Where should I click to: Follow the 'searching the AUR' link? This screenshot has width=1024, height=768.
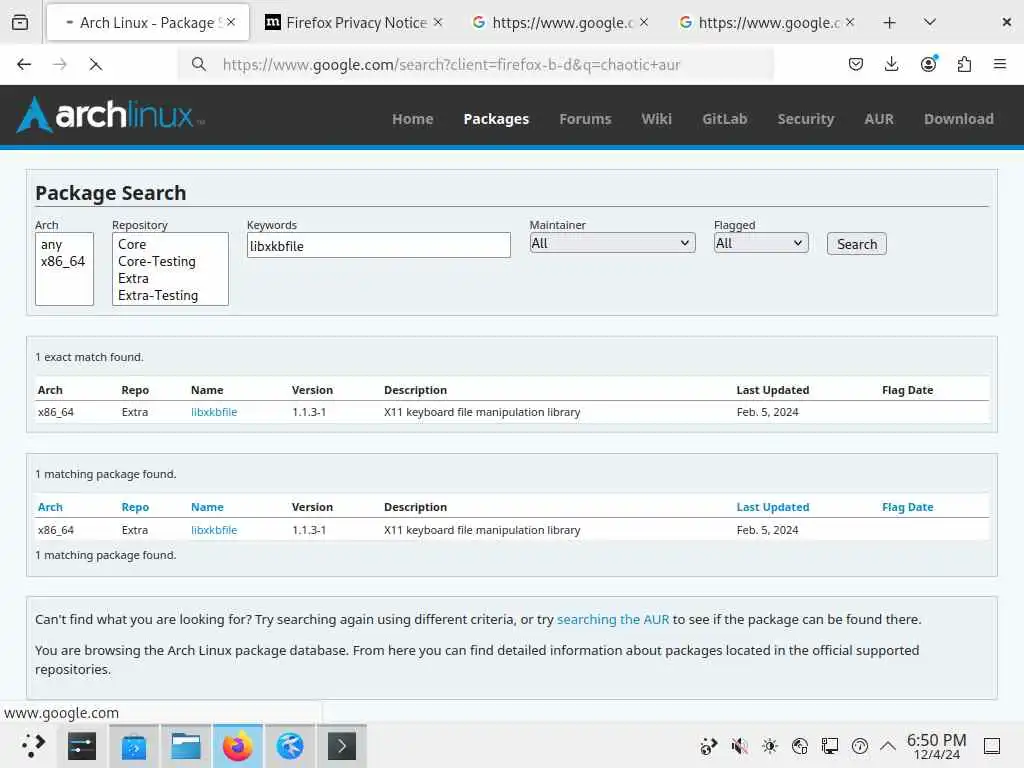pos(613,619)
